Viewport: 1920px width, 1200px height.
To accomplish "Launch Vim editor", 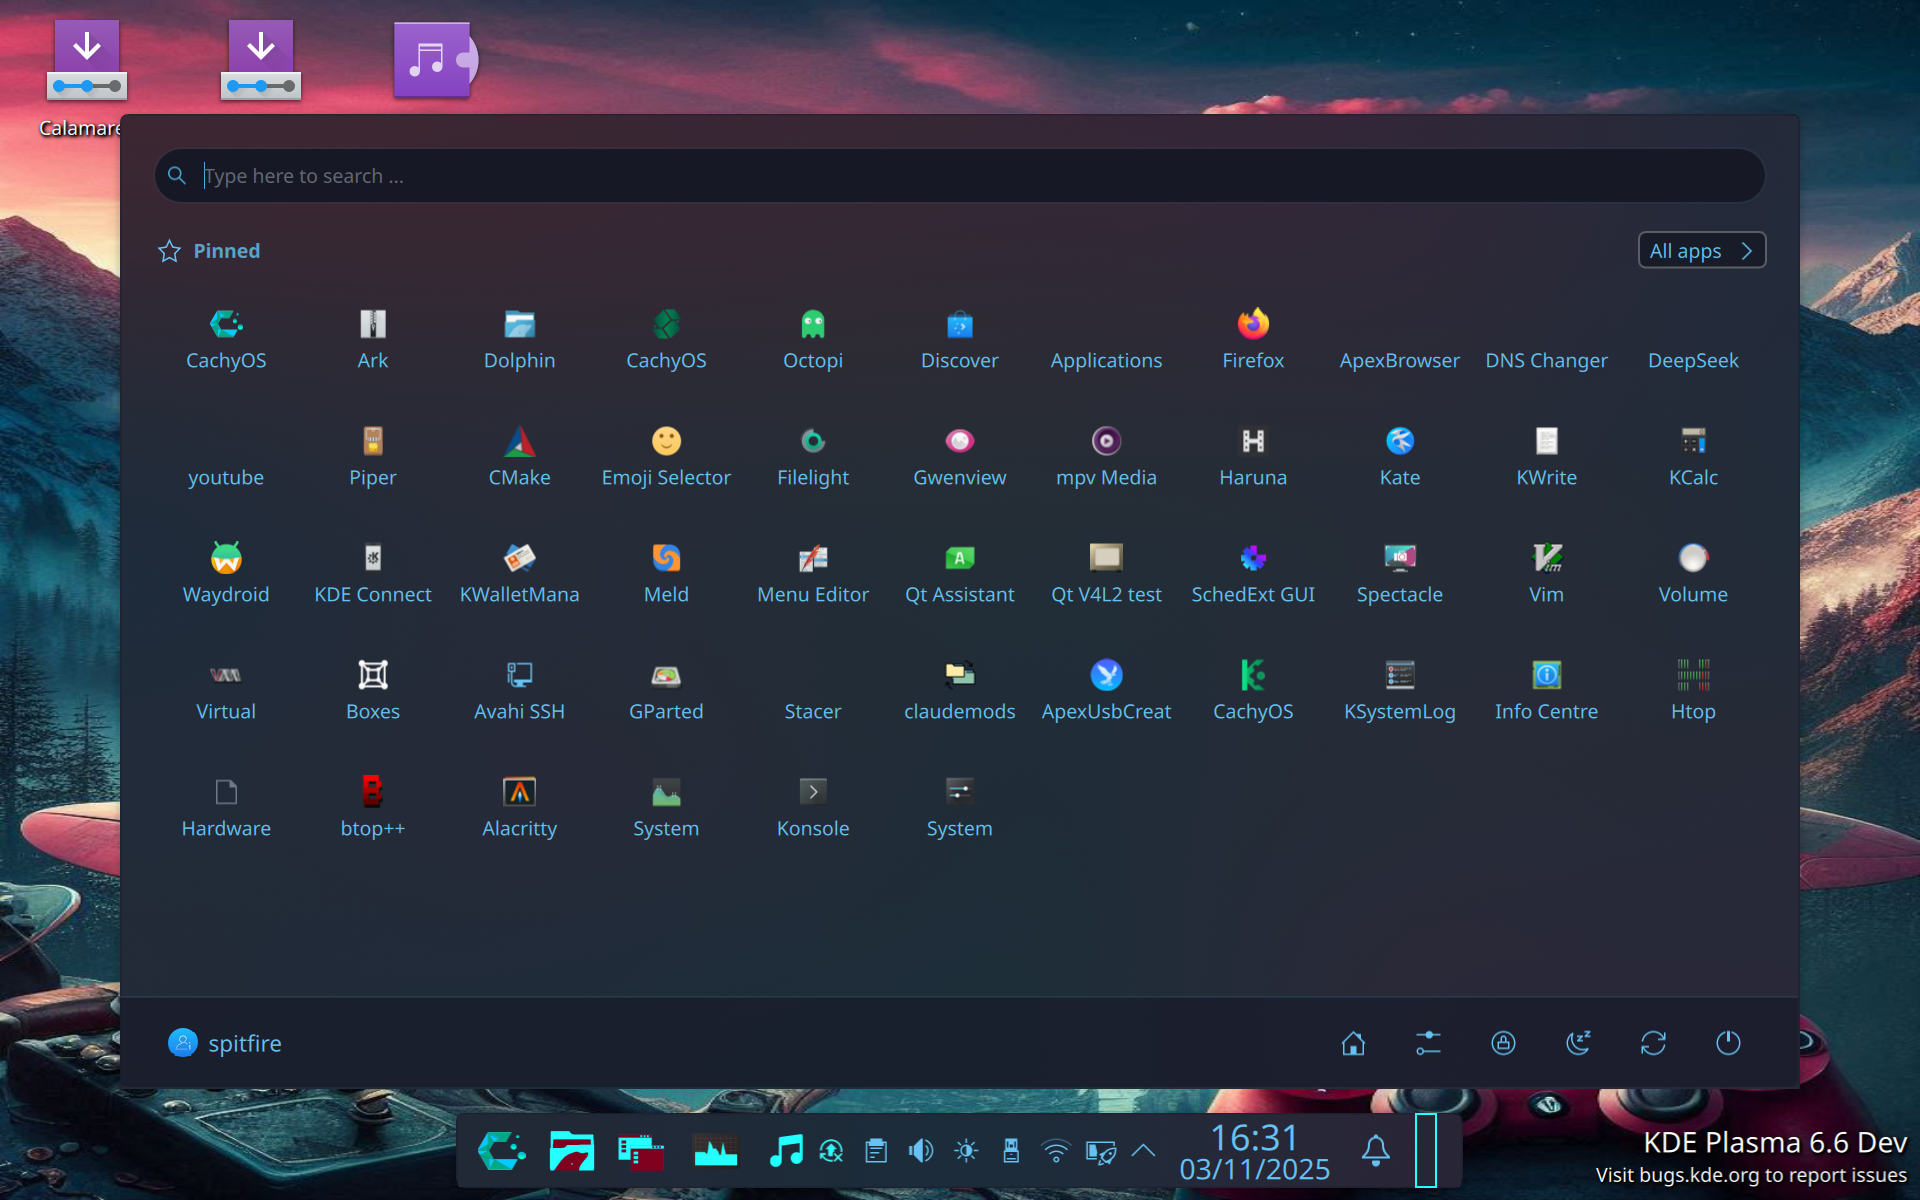I will click(x=1546, y=574).
